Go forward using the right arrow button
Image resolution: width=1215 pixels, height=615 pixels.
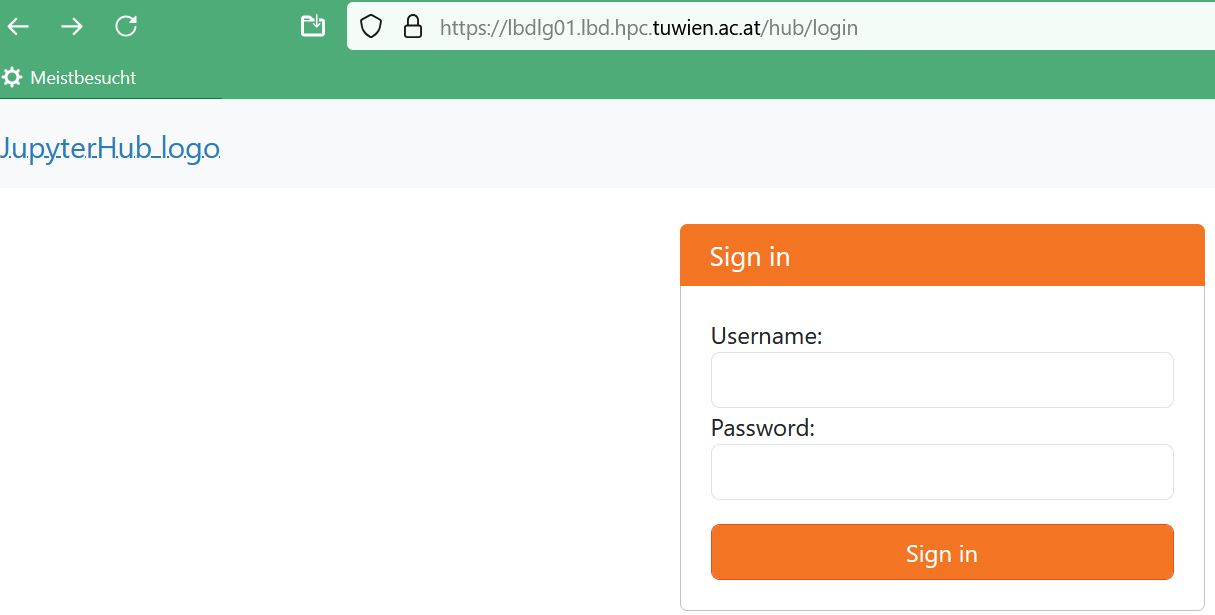[x=72, y=27]
